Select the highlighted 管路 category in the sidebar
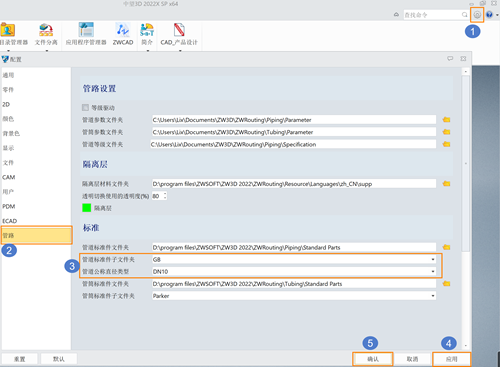Screen dimensions: 500x367 click(36, 235)
